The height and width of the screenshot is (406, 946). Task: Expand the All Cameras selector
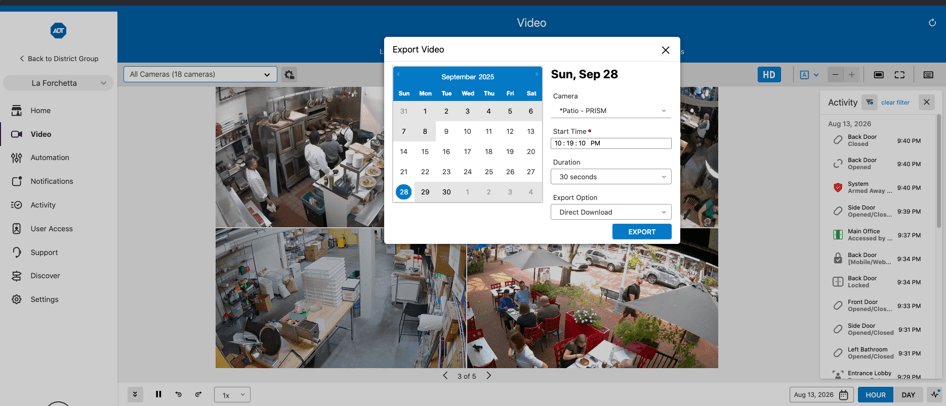pos(200,74)
